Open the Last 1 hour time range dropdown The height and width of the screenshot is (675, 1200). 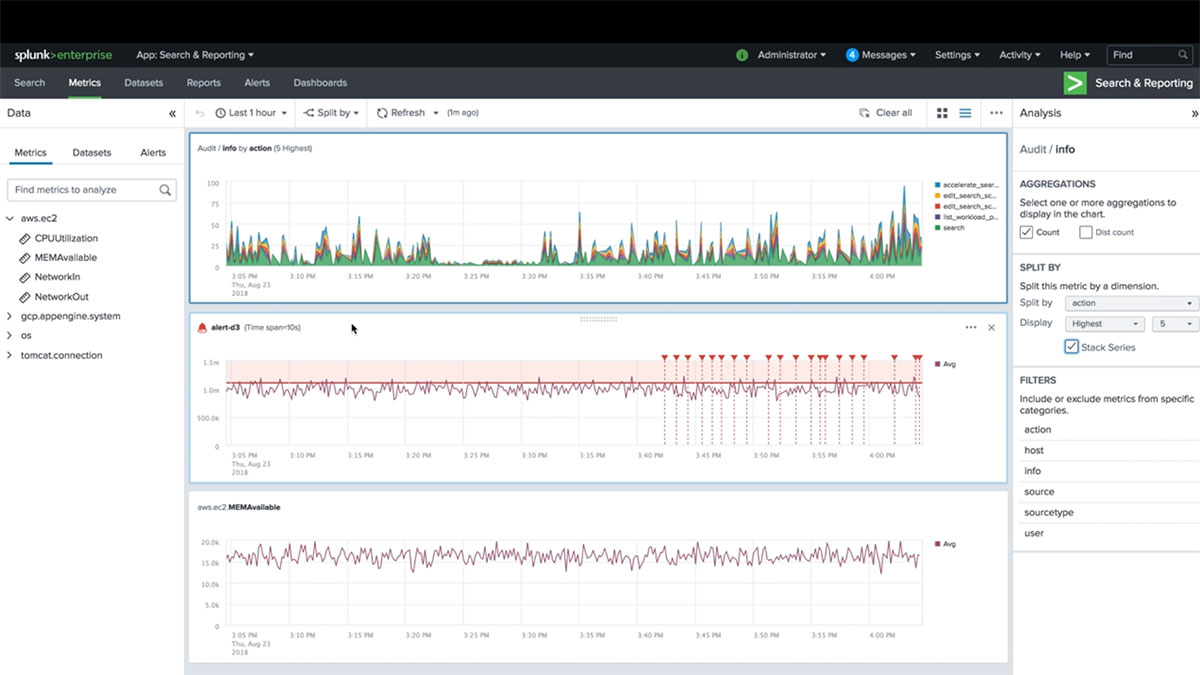(x=251, y=113)
